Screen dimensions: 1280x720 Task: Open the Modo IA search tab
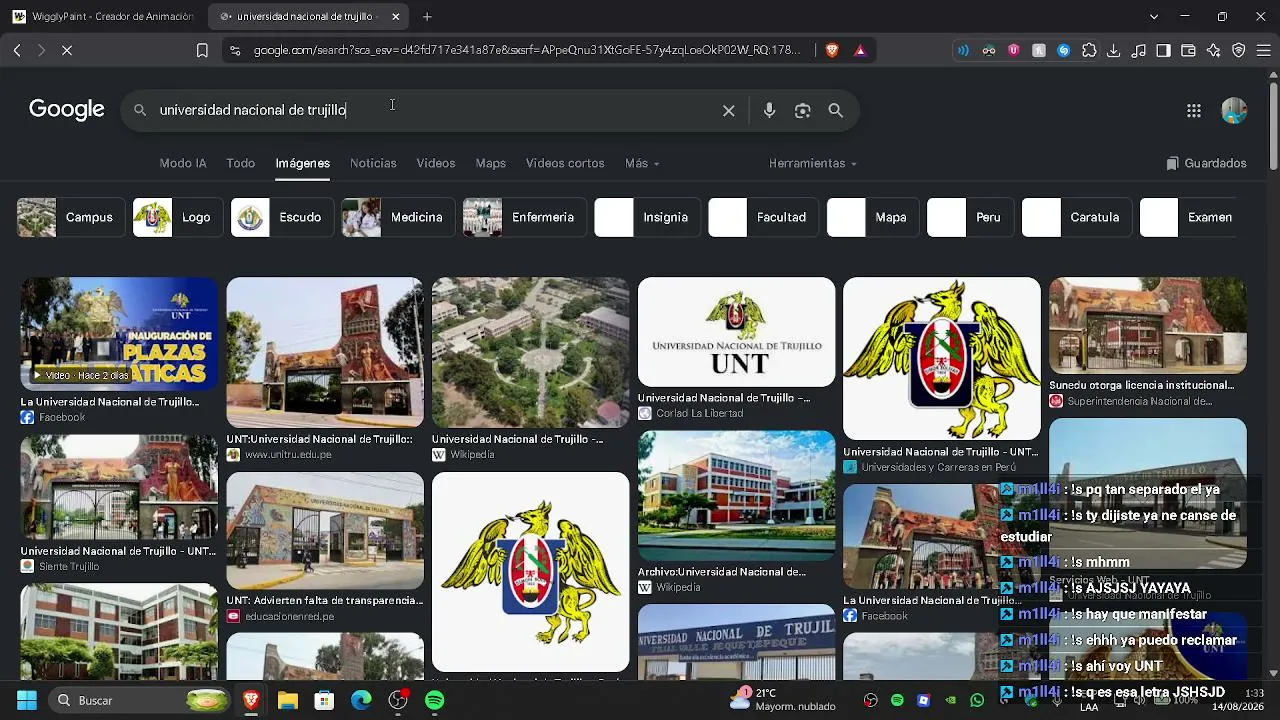[183, 163]
